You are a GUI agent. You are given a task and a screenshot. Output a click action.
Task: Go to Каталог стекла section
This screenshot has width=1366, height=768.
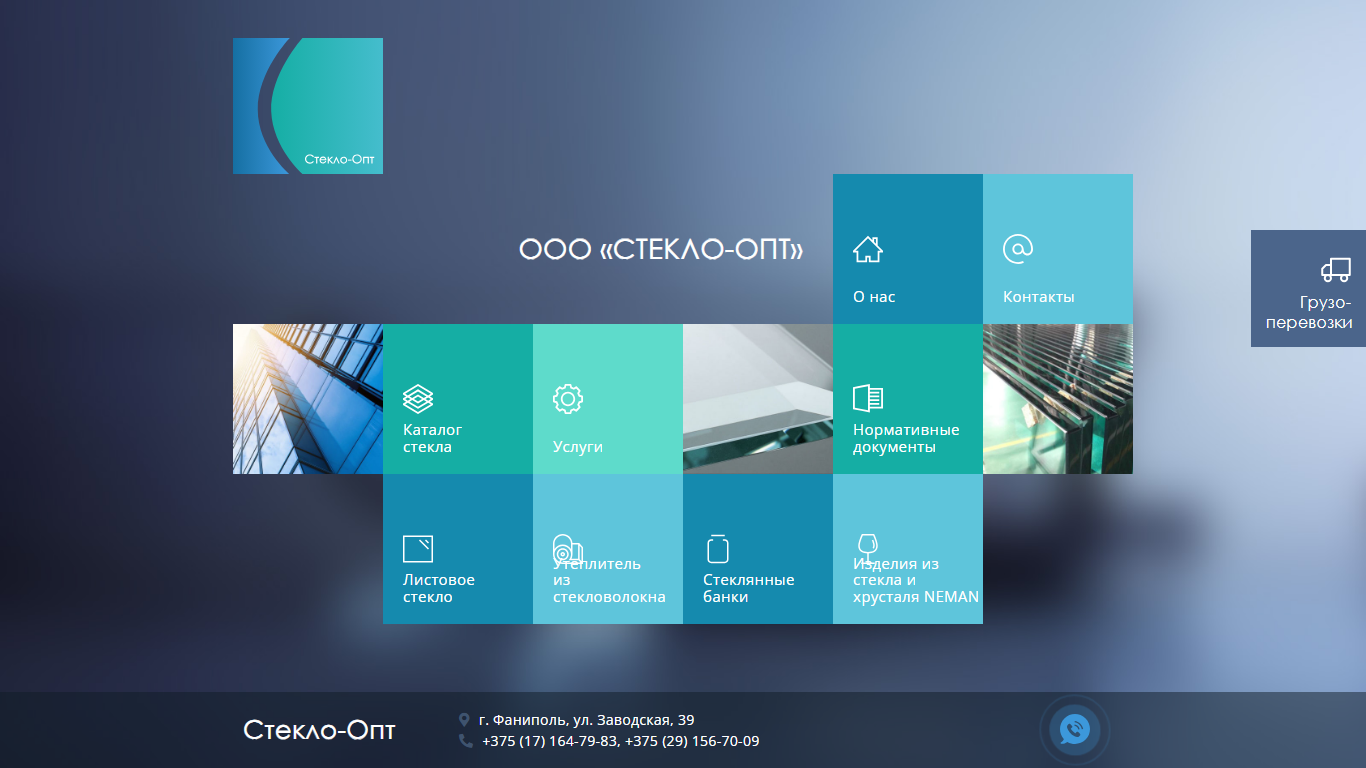click(458, 399)
